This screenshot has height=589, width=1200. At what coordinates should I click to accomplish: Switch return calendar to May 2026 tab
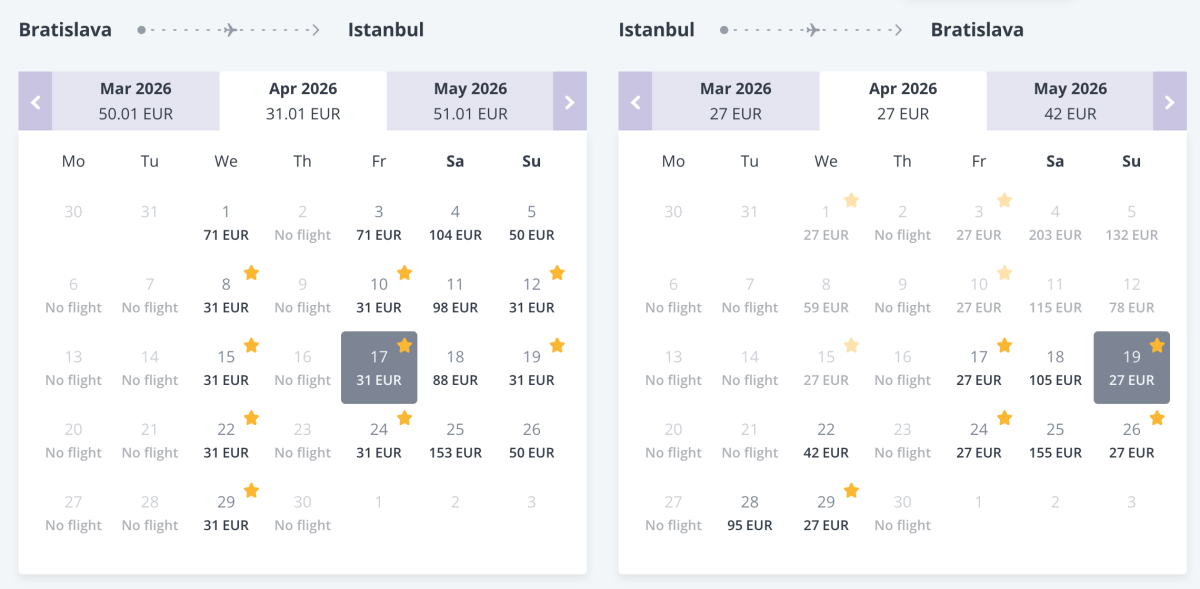tap(1070, 101)
